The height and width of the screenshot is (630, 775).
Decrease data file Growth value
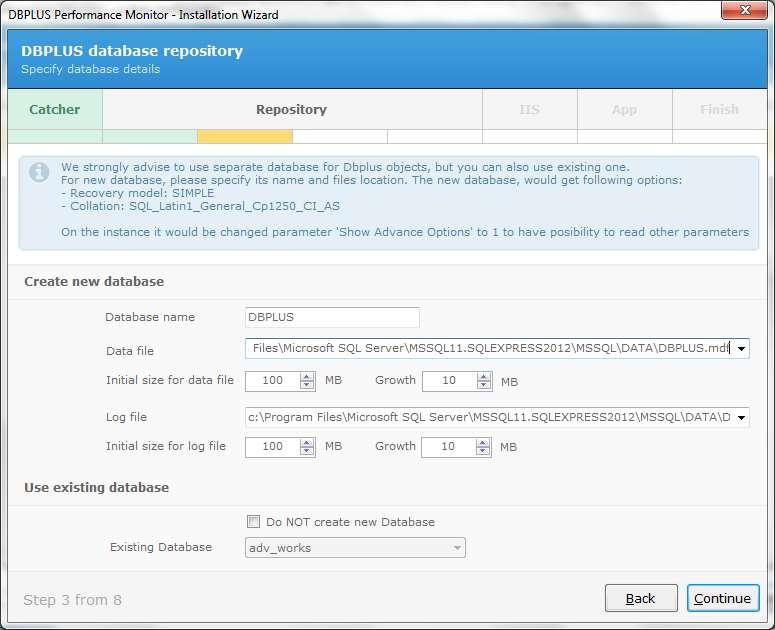click(484, 385)
